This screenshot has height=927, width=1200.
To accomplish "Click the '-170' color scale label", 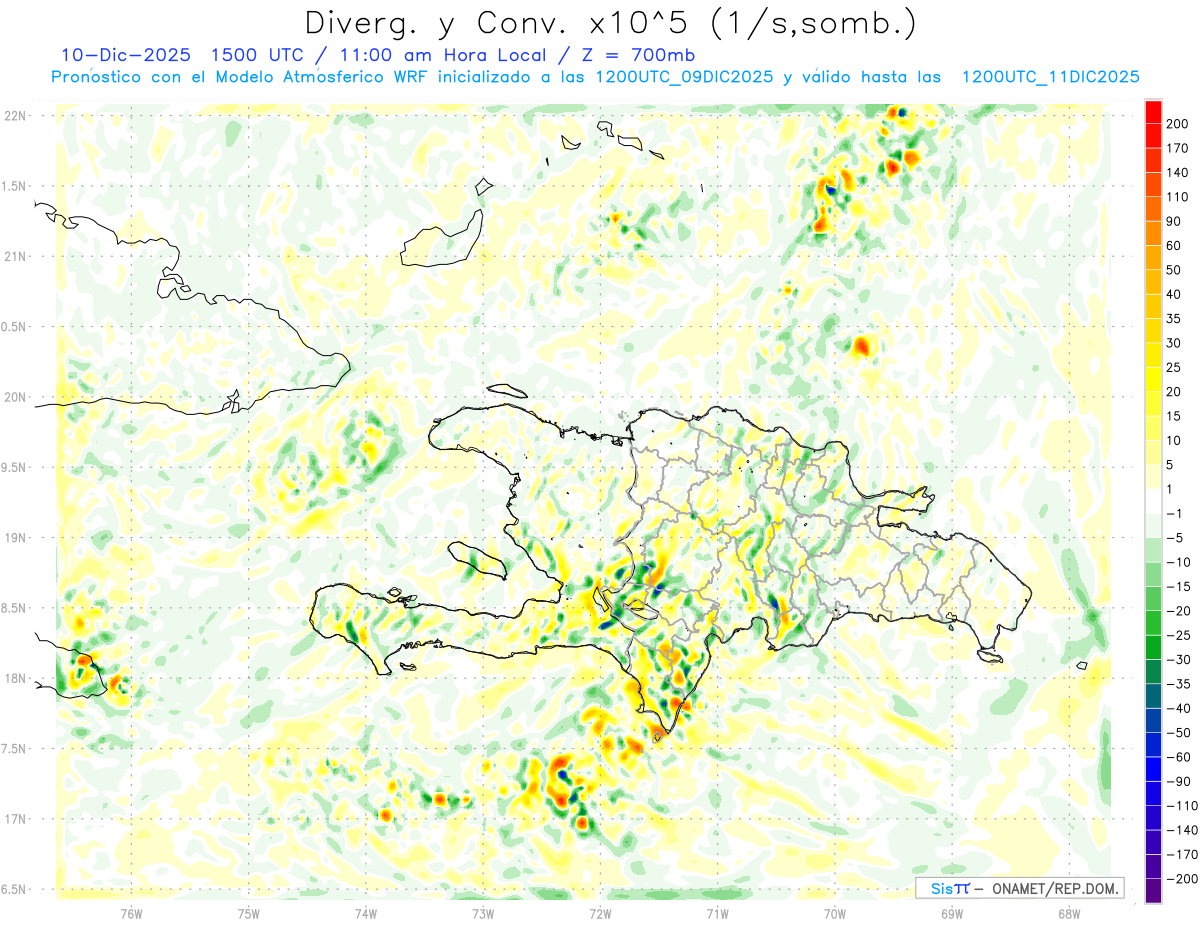I will pos(1181,854).
